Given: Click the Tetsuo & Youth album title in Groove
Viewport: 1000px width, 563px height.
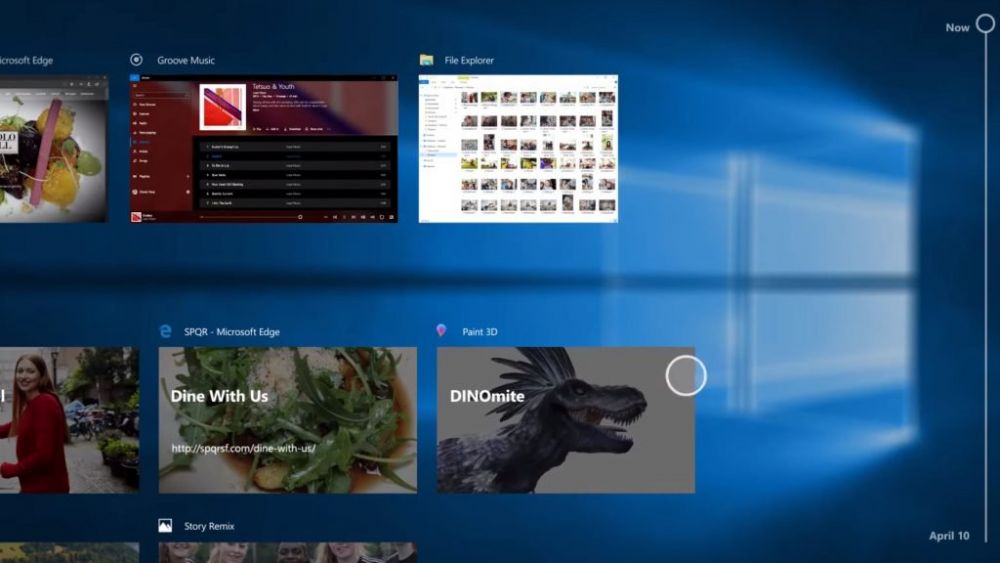Looking at the screenshot, I should [x=273, y=86].
